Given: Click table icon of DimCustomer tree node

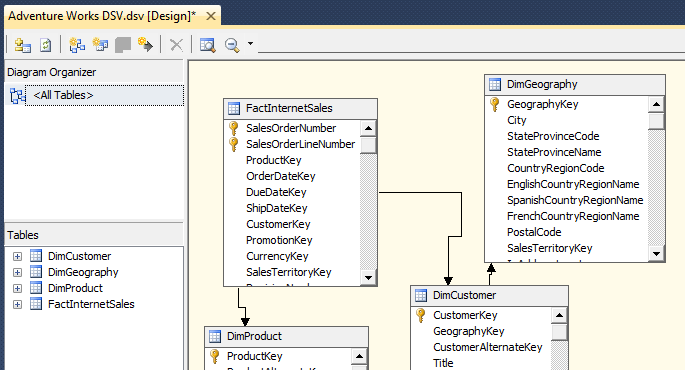Looking at the screenshot, I should 36,256.
